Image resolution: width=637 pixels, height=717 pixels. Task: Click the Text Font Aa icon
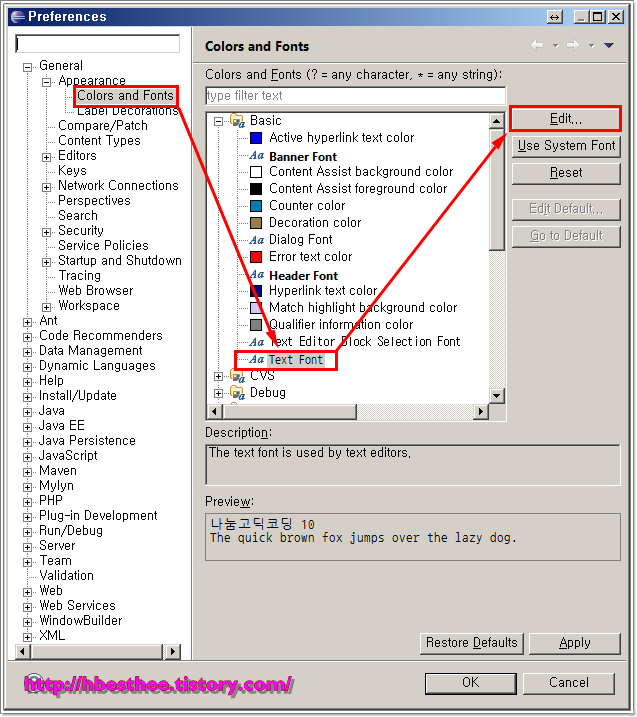pos(257,359)
